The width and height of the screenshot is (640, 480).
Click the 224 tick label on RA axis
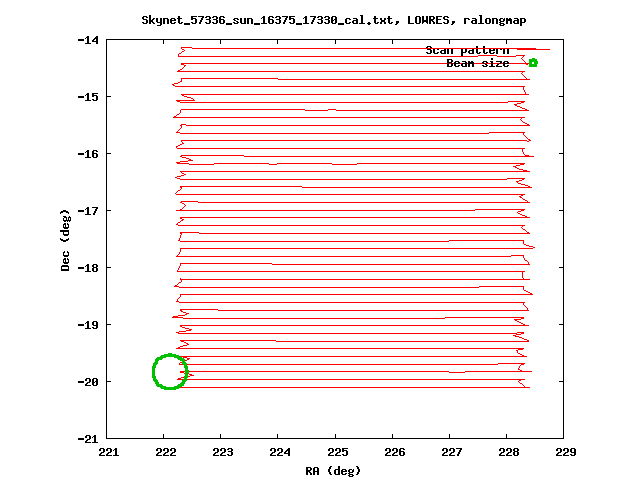coord(280,452)
